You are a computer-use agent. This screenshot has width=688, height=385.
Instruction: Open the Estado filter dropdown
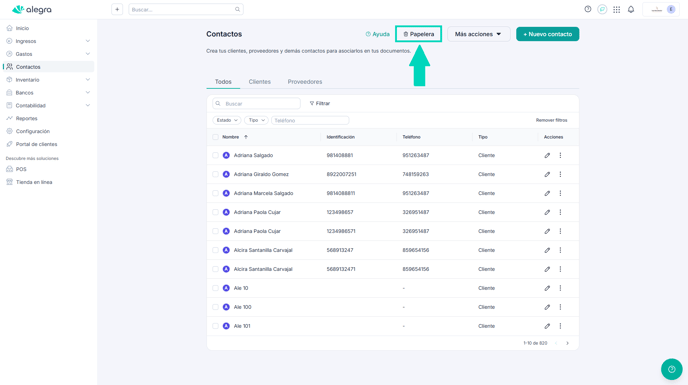click(227, 120)
